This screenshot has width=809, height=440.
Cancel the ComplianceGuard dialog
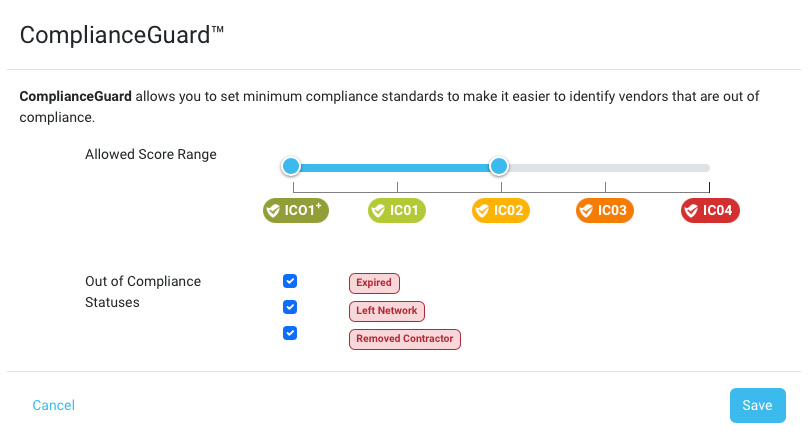54,405
